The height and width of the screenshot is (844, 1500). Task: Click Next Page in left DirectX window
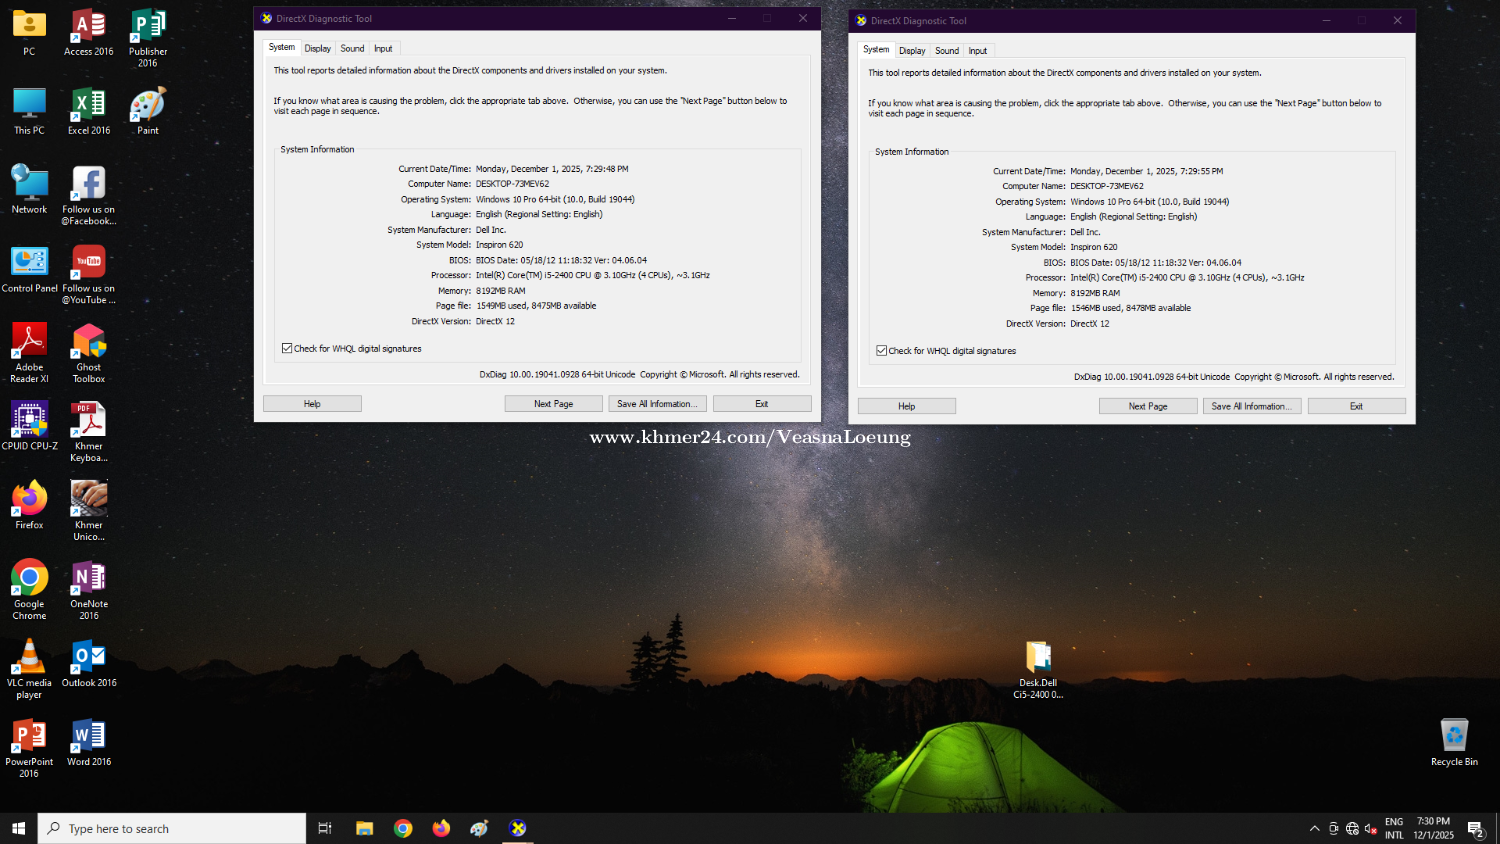point(553,404)
